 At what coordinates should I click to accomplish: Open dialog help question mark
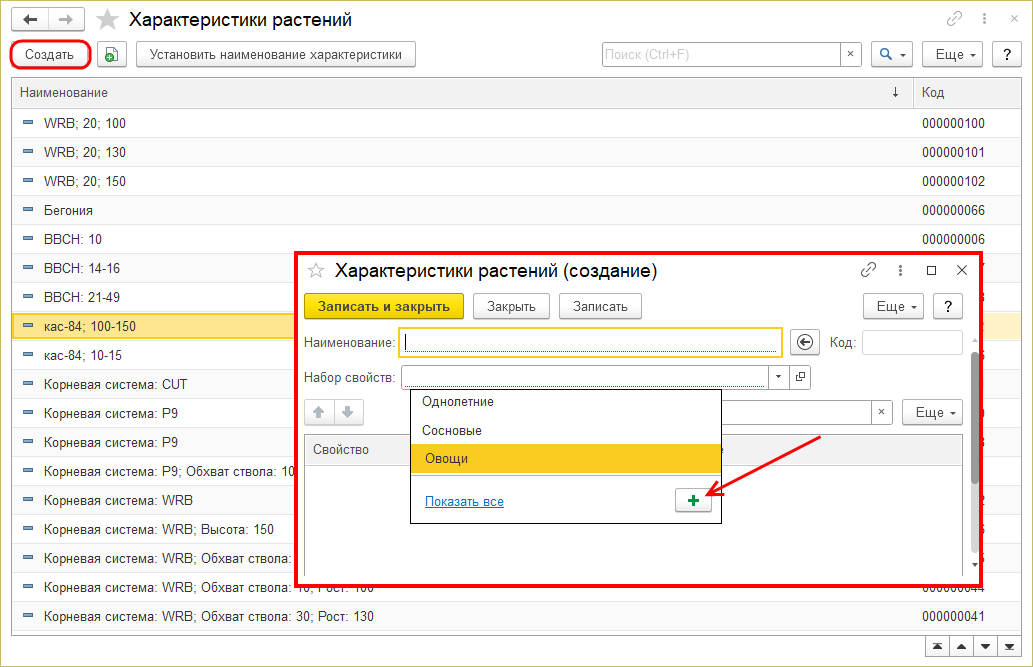point(948,306)
